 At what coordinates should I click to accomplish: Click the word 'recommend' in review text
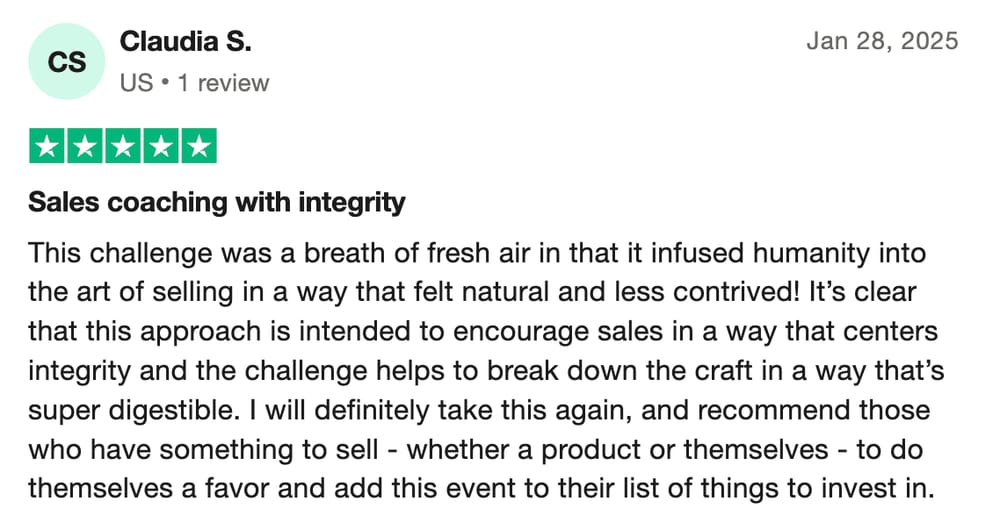tap(774, 410)
